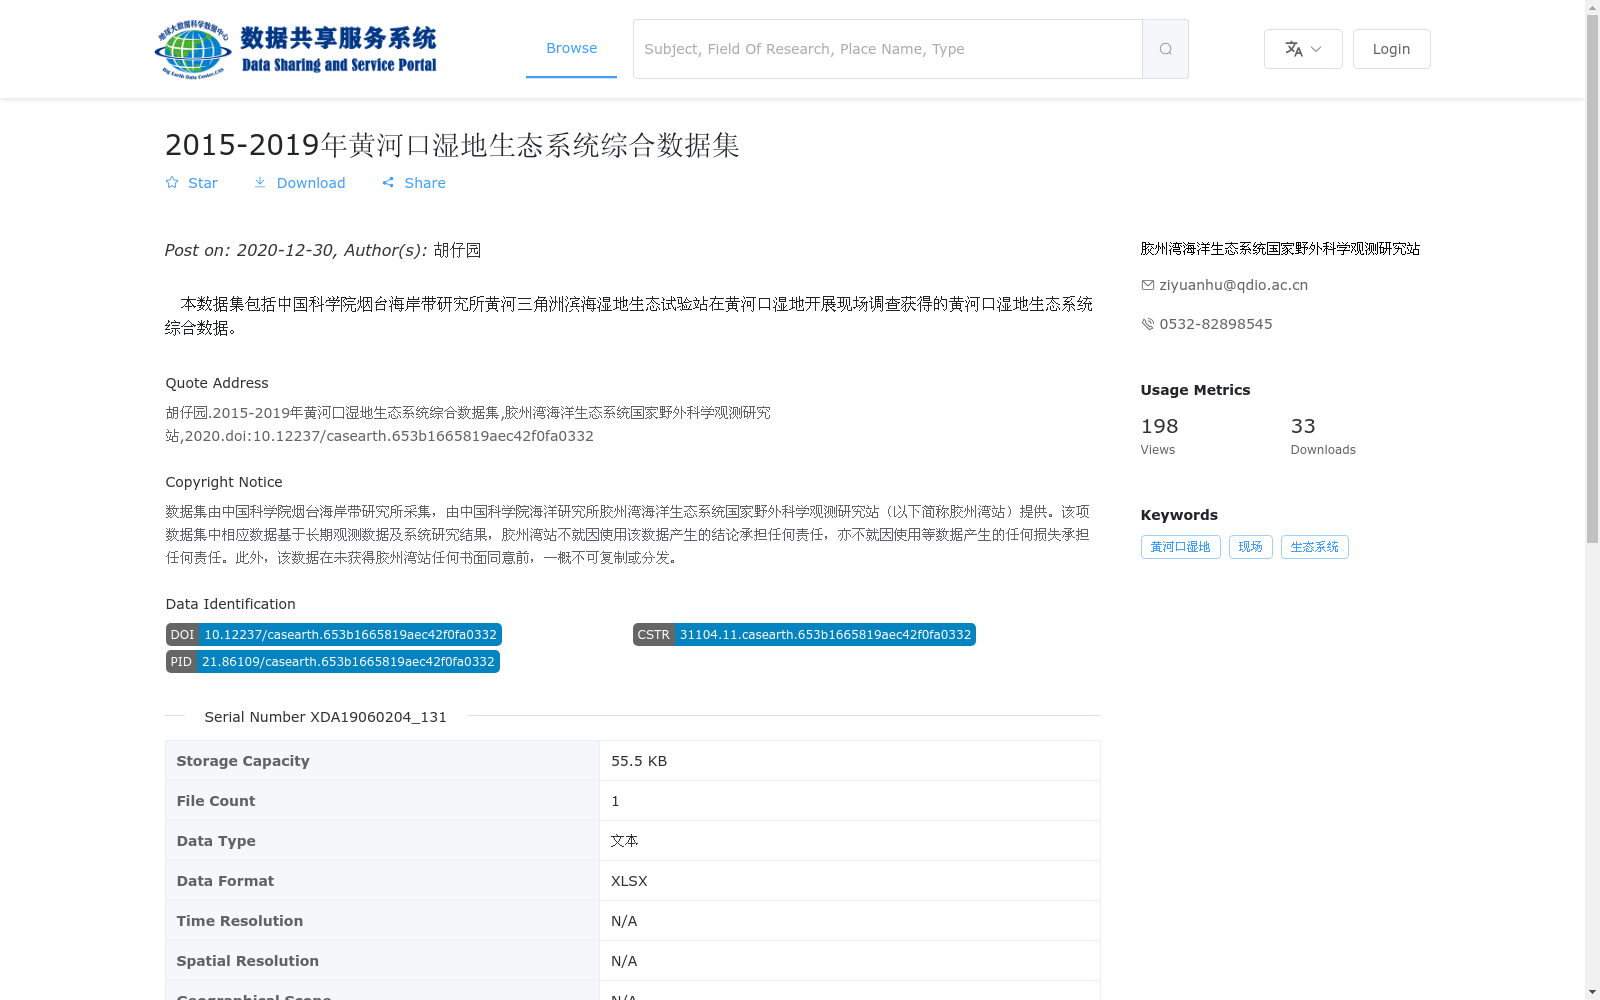Click the Quote Address citation text

468,424
